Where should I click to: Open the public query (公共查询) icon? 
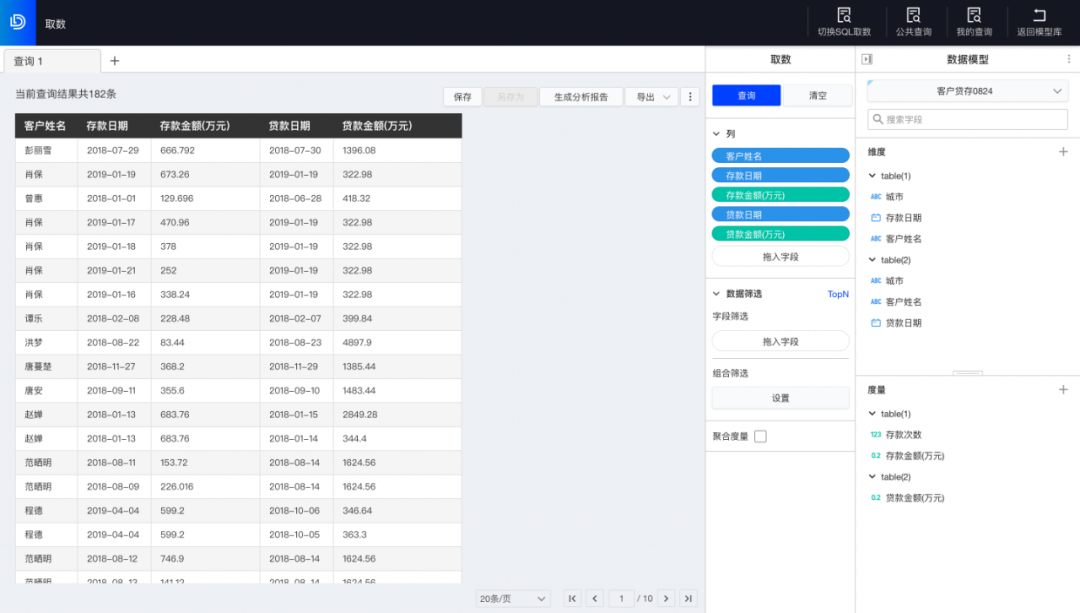pyautogui.click(x=912, y=16)
